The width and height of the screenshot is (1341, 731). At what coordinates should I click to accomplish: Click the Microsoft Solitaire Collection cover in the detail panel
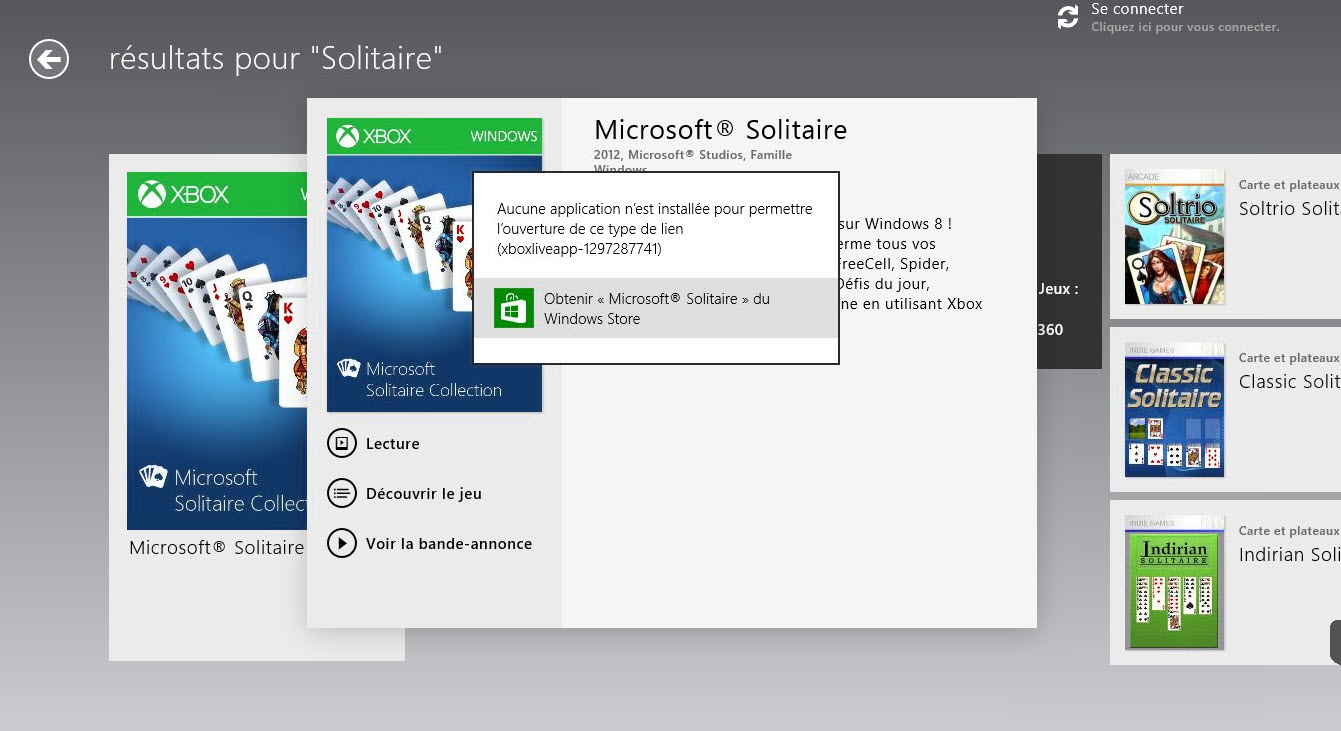click(x=434, y=265)
